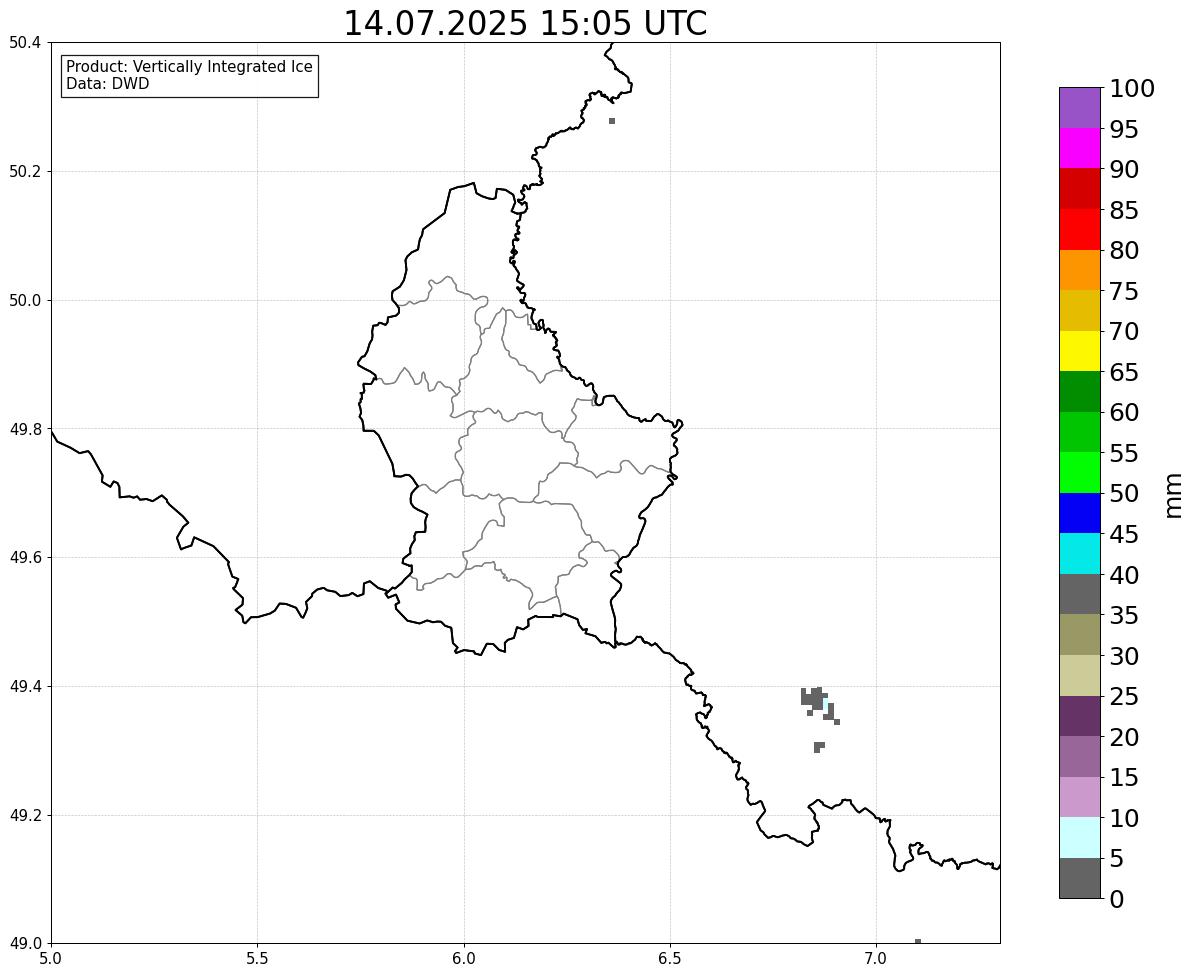This screenshot has height=976, width=1193.
Task: Click the 6.5 longitude tick label
Action: pos(670,959)
